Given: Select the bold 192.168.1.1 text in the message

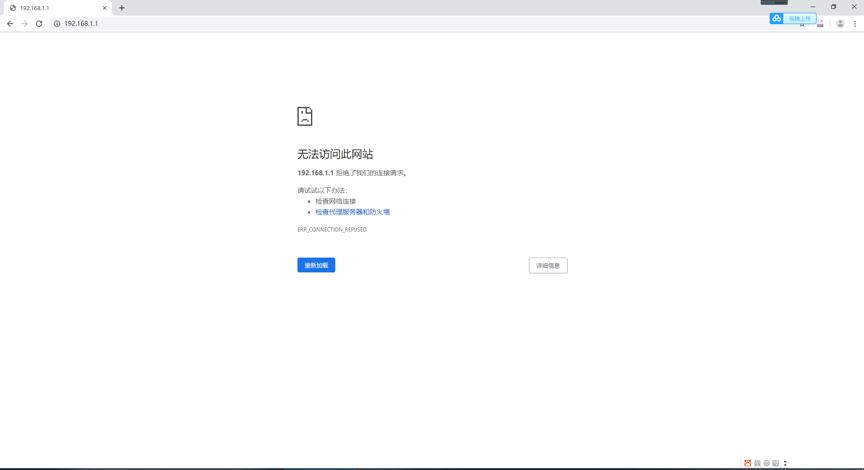Looking at the screenshot, I should (x=315, y=173).
